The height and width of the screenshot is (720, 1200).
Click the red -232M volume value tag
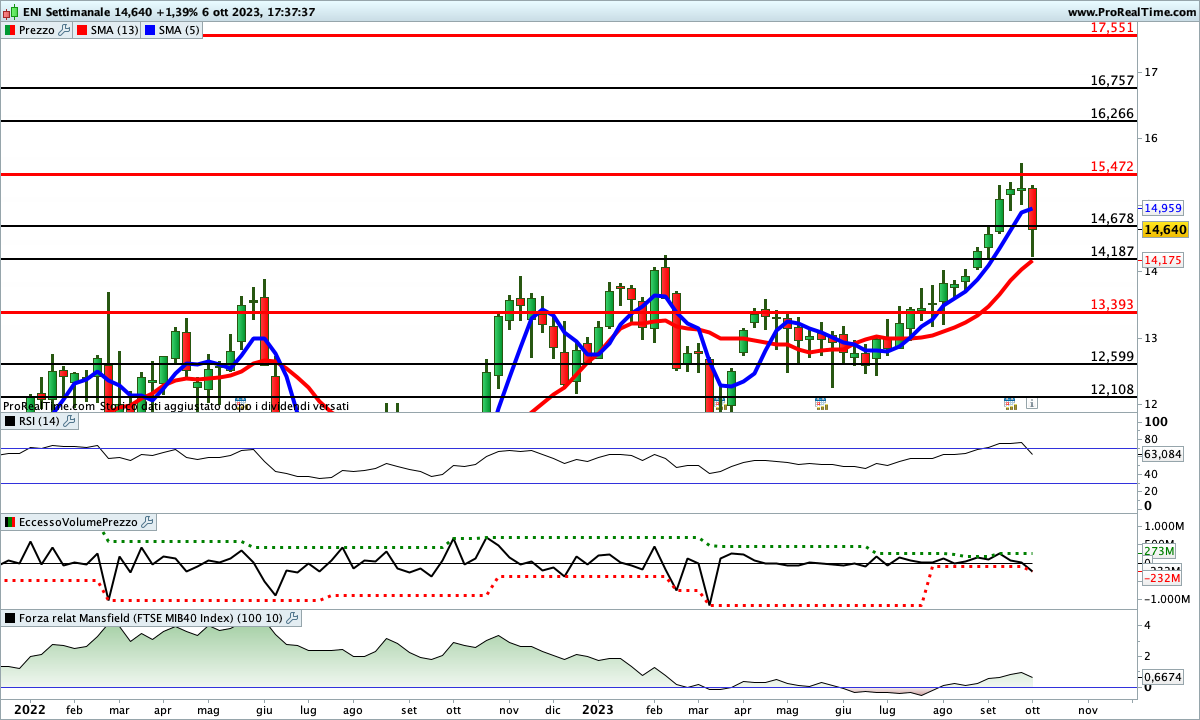pyautogui.click(x=1162, y=578)
